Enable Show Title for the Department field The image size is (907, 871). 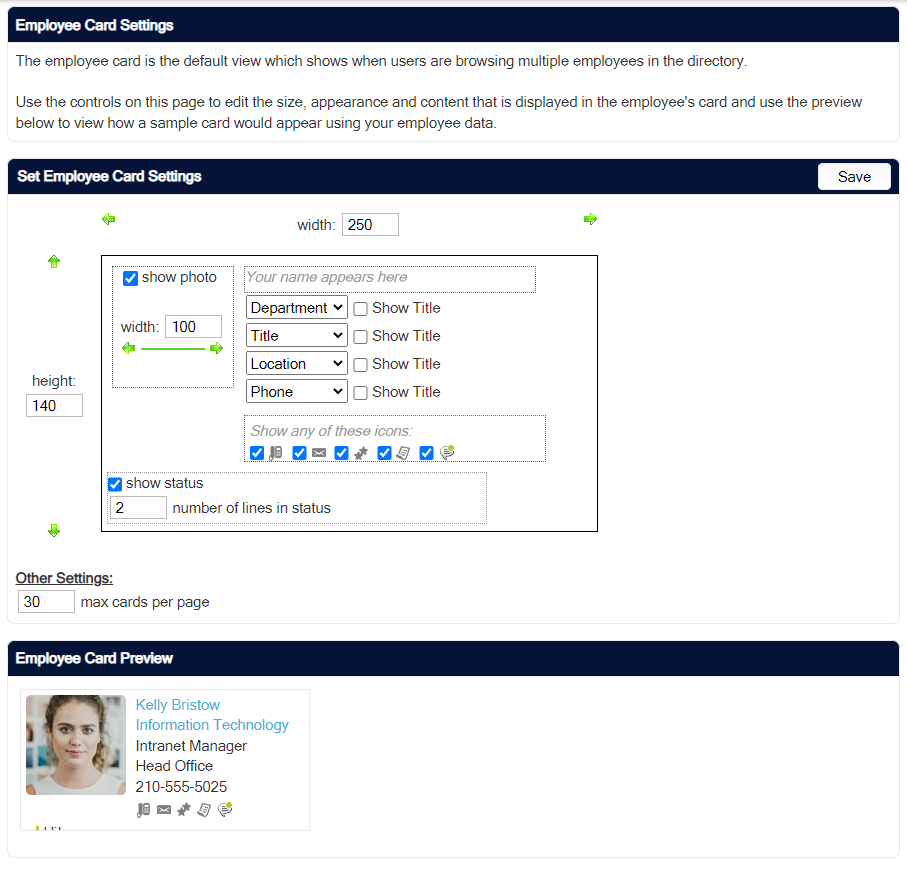coord(360,309)
